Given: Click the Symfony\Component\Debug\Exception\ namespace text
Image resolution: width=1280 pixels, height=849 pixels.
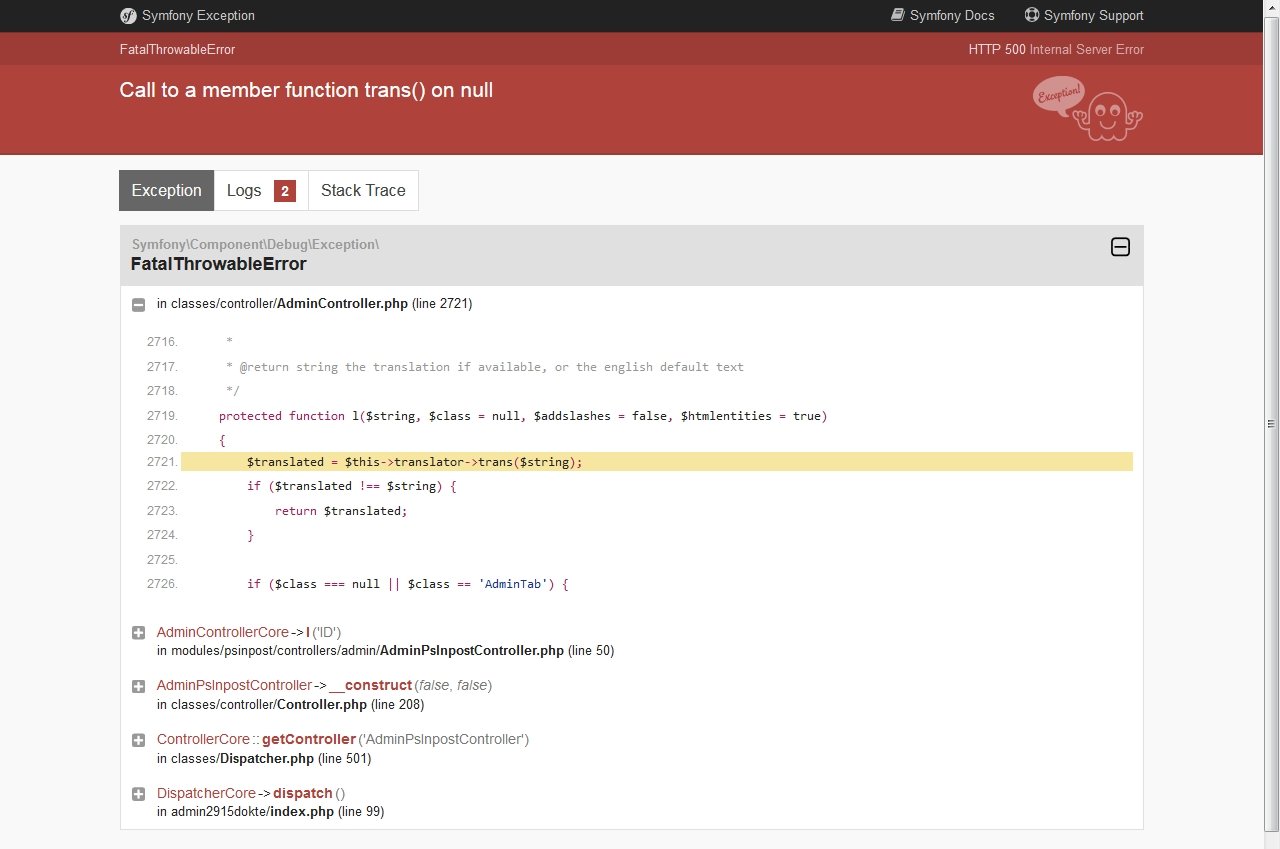Looking at the screenshot, I should pos(255,244).
